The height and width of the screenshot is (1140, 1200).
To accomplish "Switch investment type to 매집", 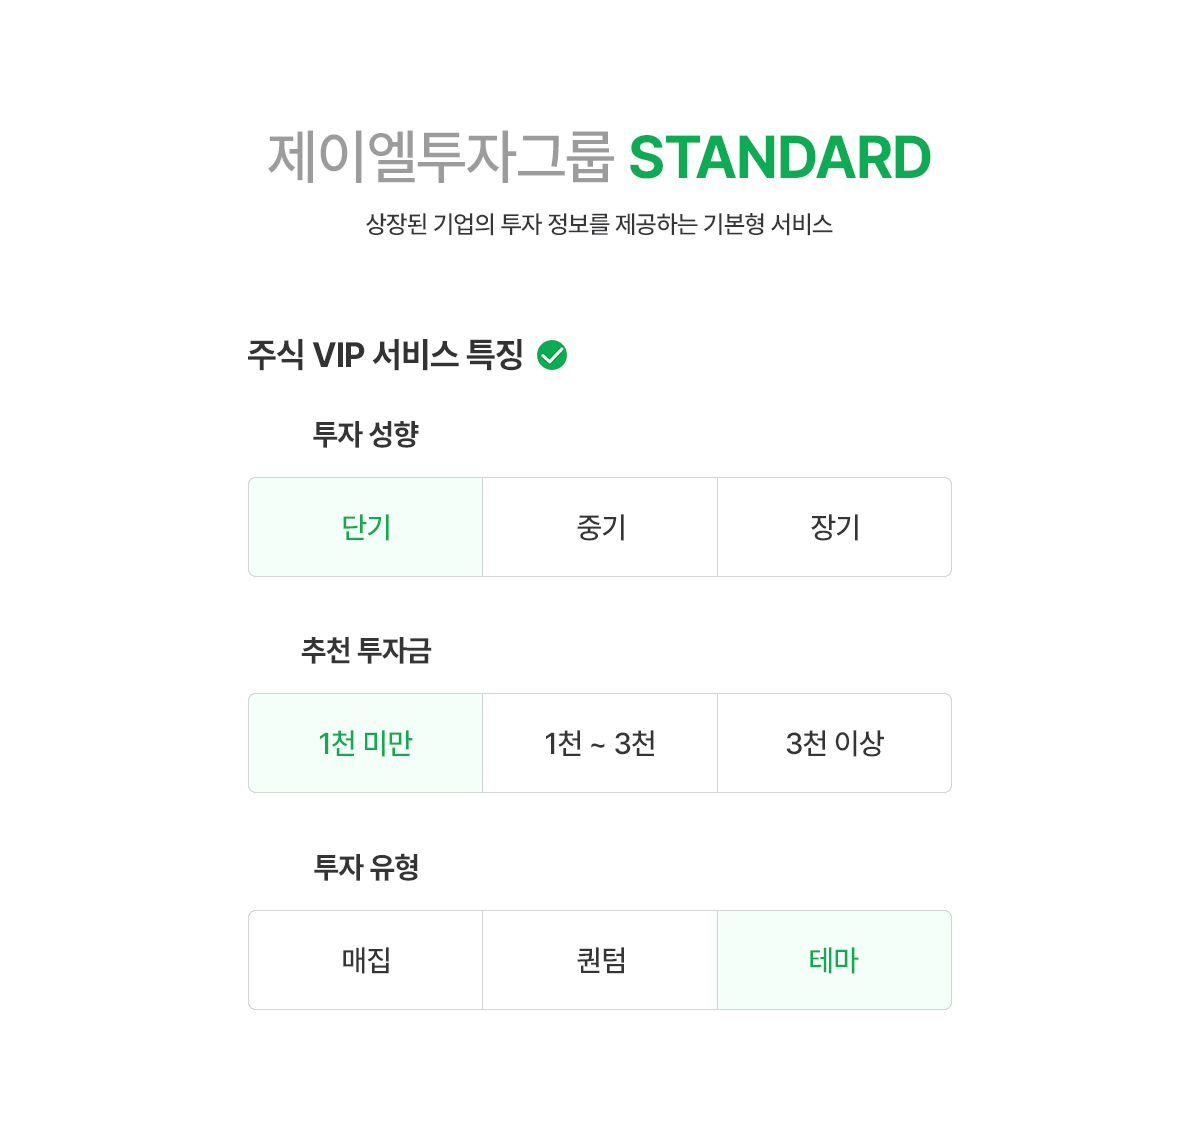I will coord(366,960).
